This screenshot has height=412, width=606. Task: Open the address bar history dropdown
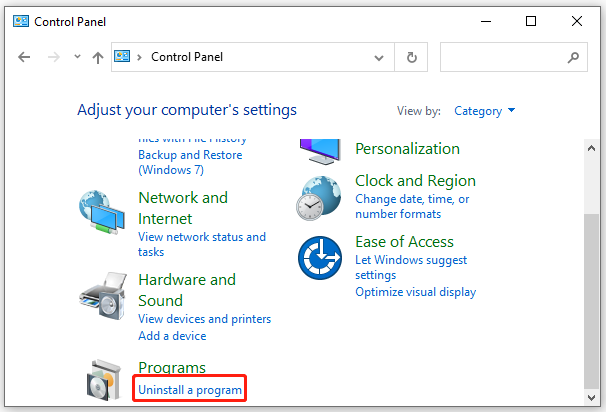coord(379,58)
